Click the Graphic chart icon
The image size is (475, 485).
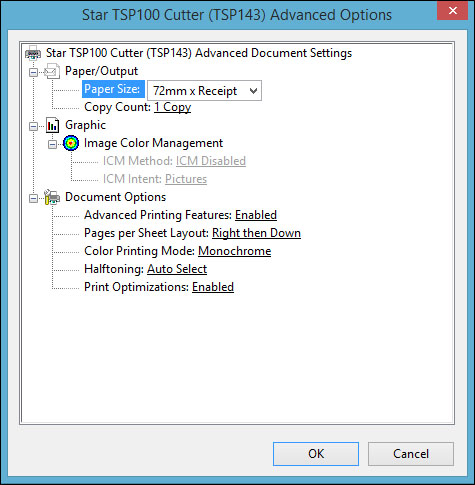point(53,125)
